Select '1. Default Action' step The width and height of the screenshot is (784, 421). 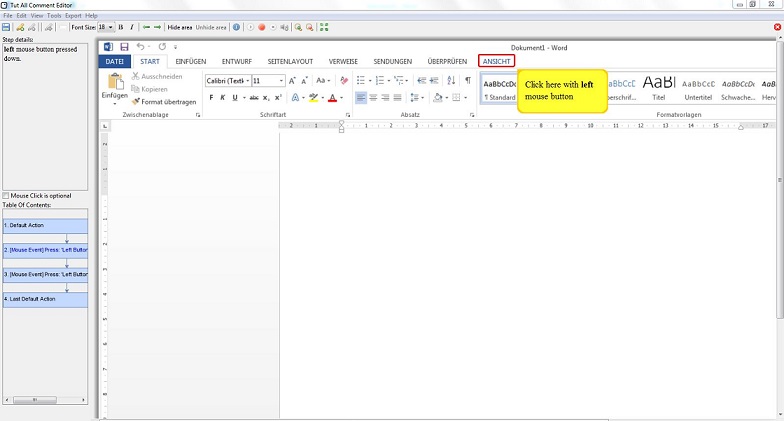(45, 226)
